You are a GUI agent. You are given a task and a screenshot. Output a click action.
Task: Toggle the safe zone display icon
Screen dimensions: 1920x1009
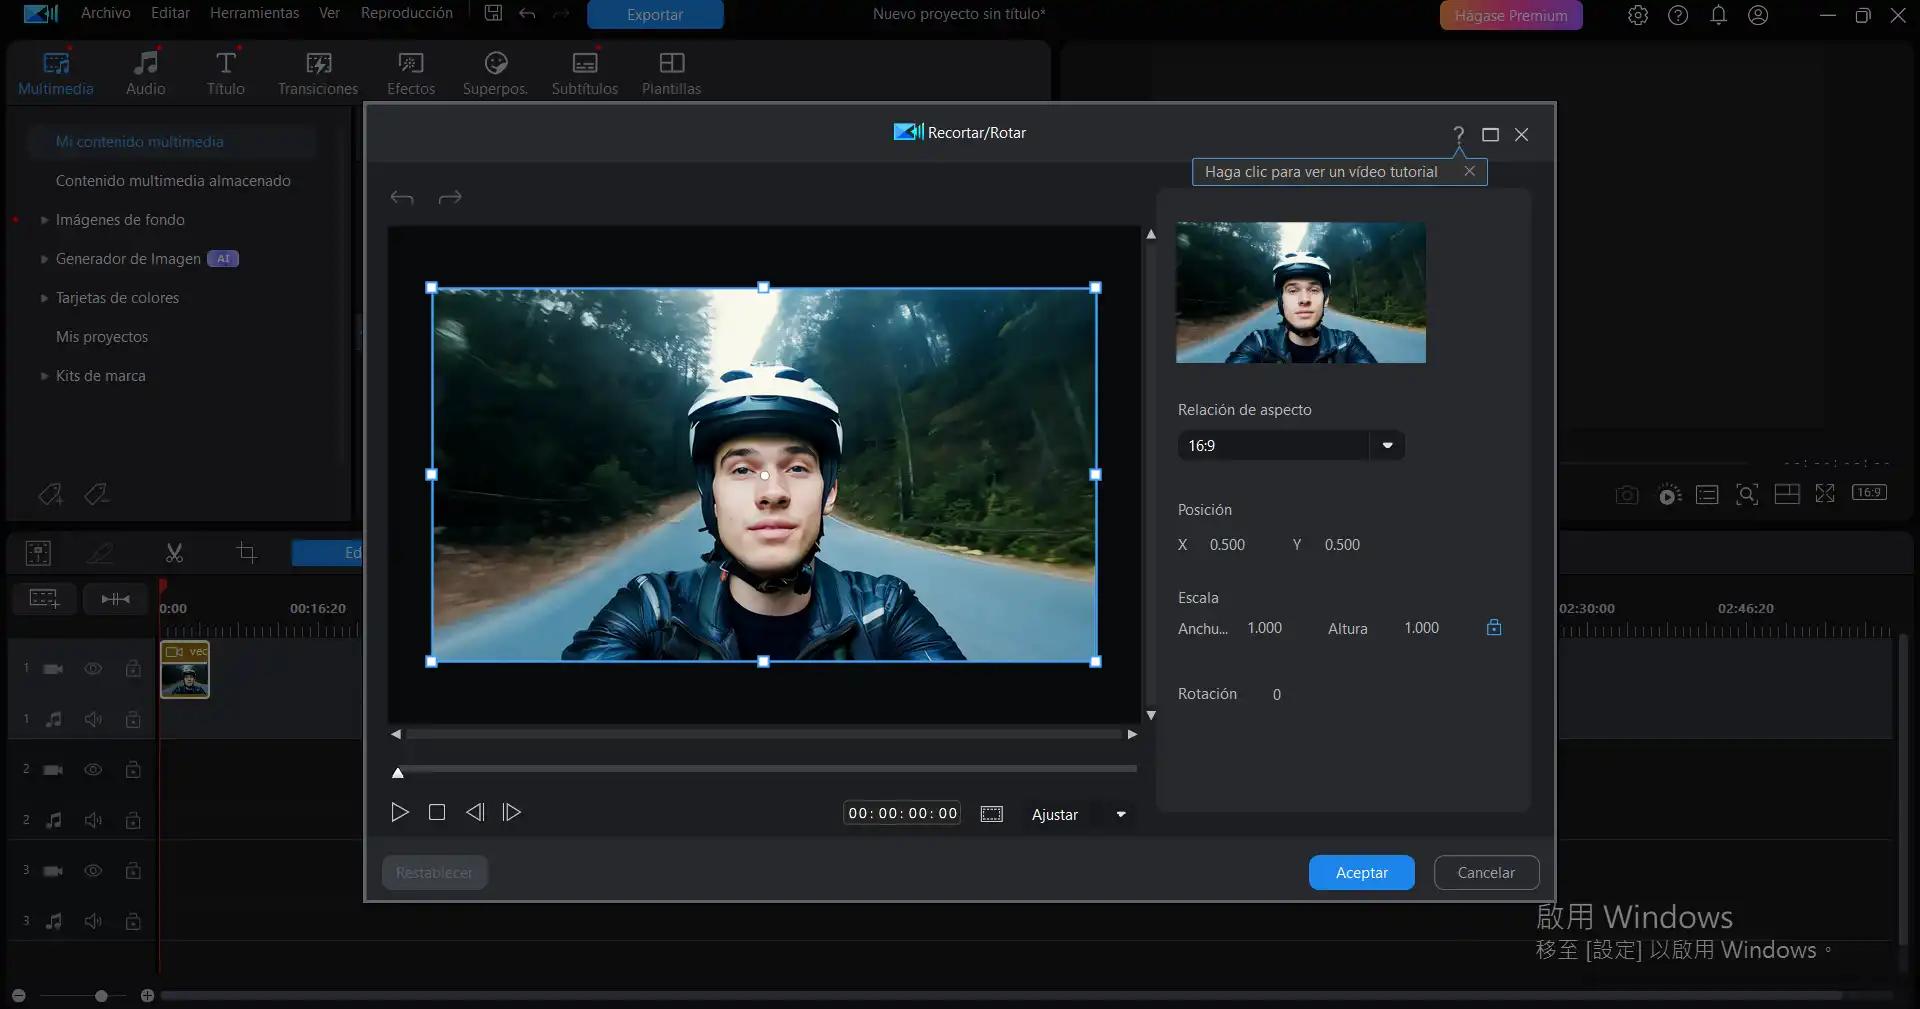(991, 814)
